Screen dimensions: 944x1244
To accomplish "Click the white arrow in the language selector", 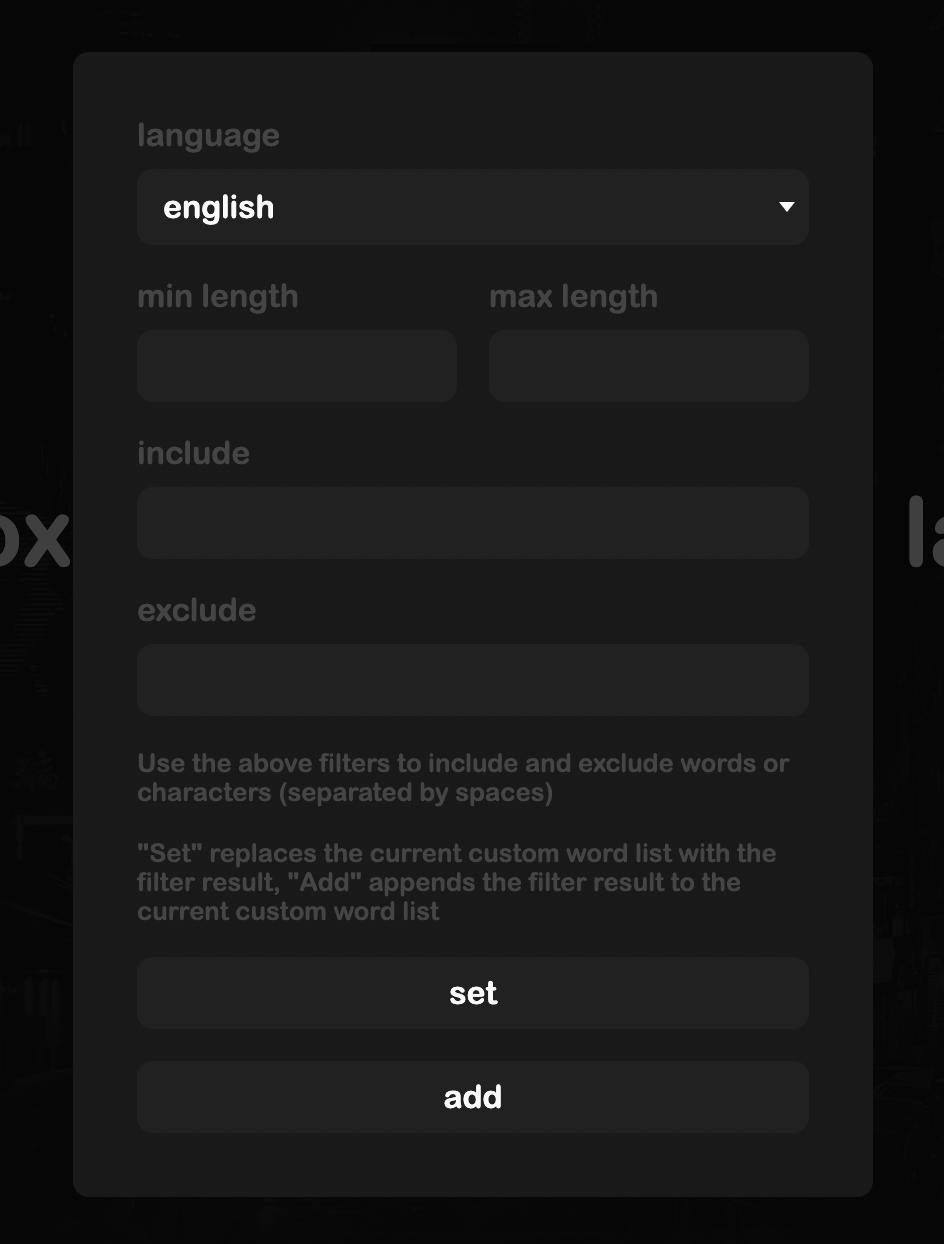I will click(787, 207).
